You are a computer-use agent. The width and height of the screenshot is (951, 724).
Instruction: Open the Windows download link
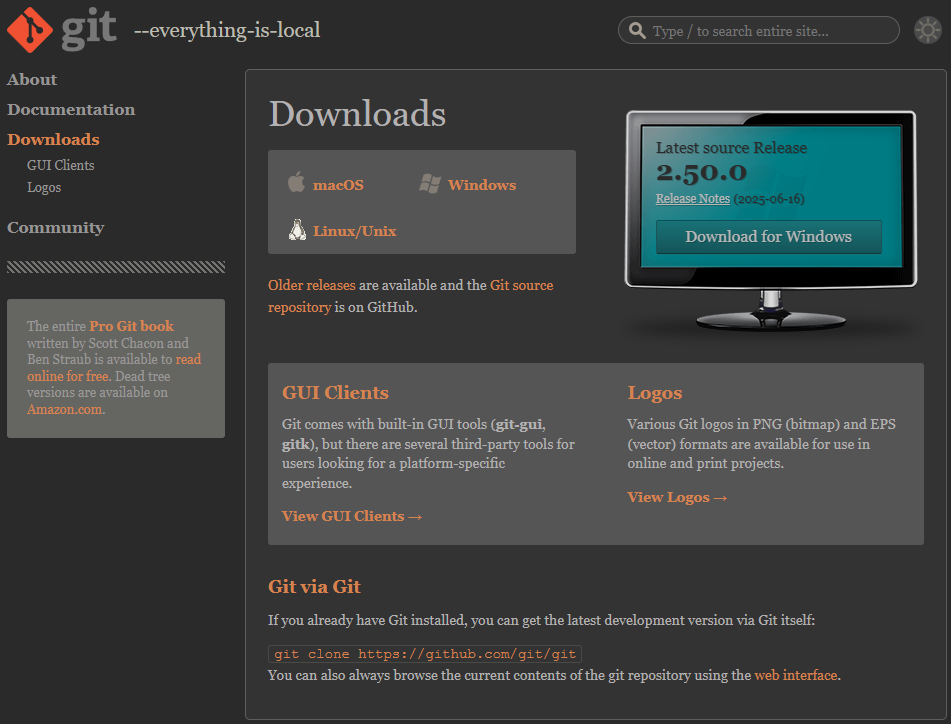coord(482,185)
